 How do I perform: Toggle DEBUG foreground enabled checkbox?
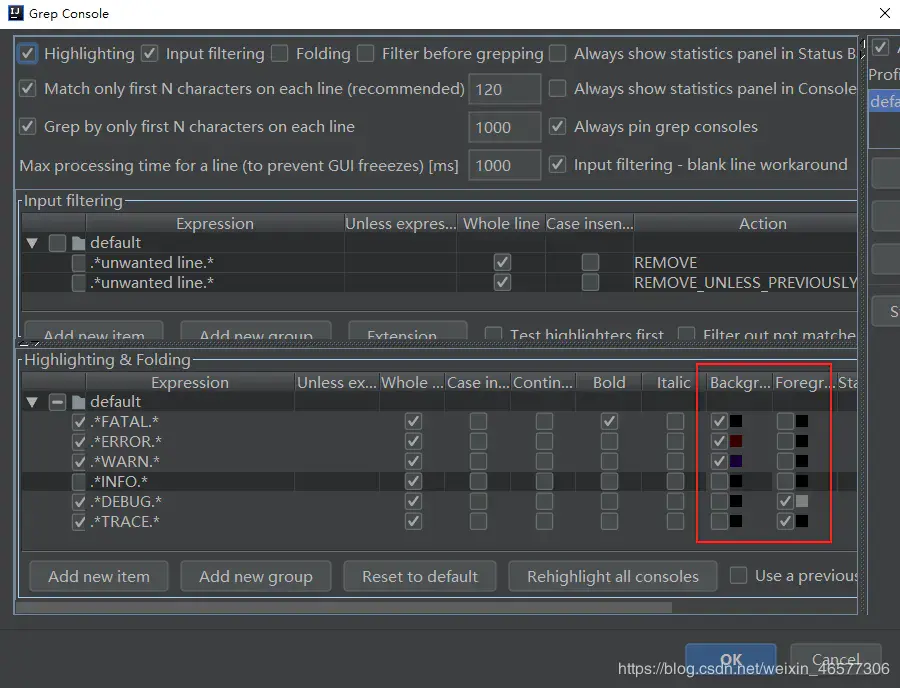pos(785,502)
